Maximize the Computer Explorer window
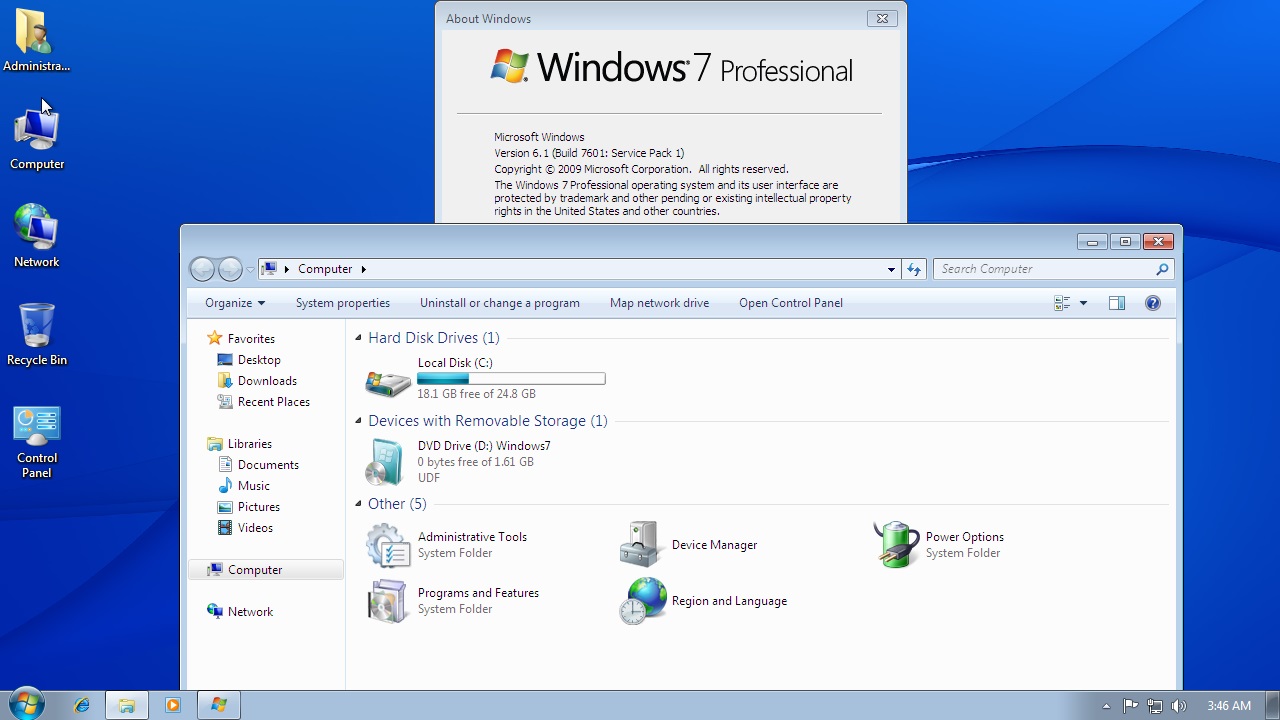 pyautogui.click(x=1125, y=241)
